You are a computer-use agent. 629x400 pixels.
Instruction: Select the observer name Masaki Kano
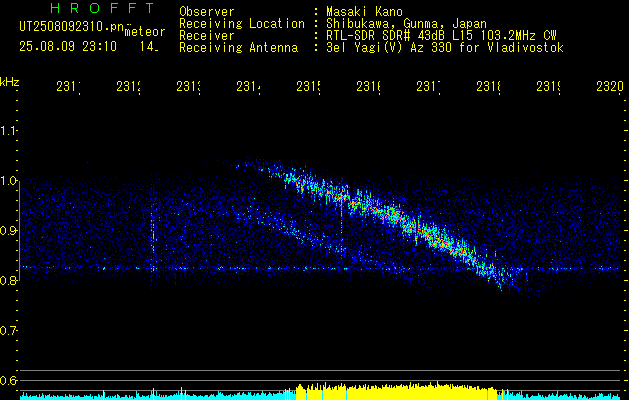(x=364, y=11)
